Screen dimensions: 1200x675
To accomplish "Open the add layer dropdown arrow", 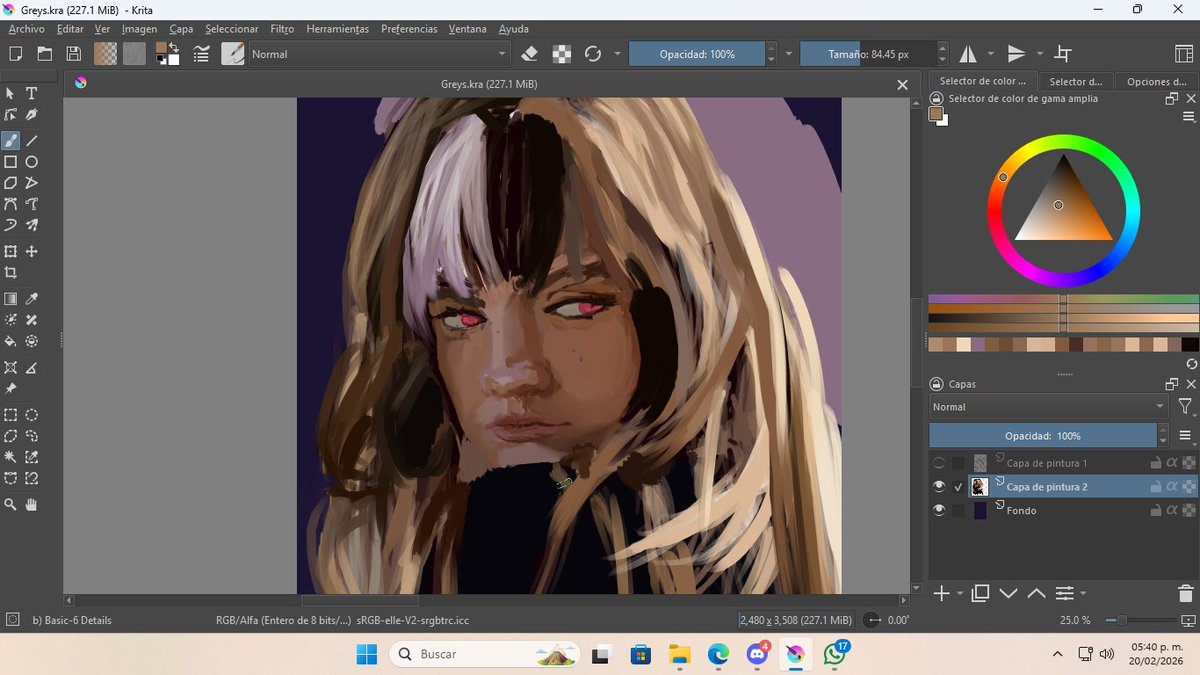I will (960, 593).
